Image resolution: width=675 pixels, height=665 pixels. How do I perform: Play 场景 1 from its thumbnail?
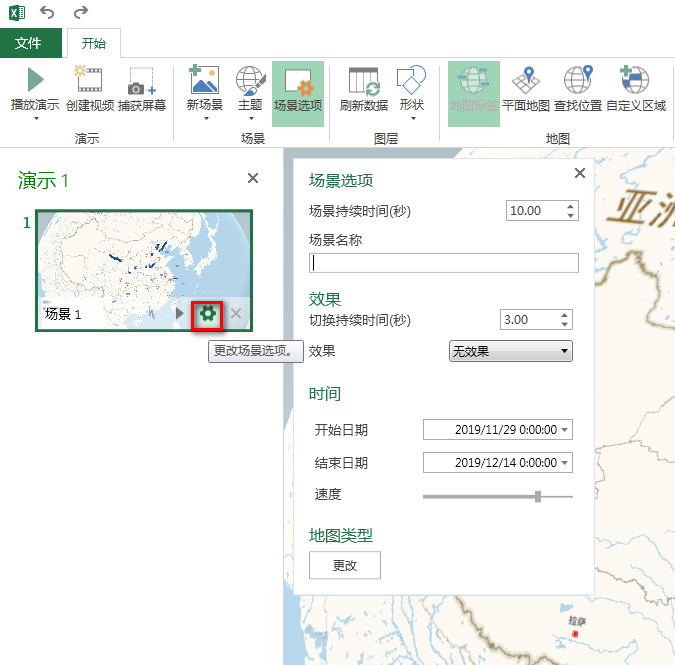coord(180,313)
